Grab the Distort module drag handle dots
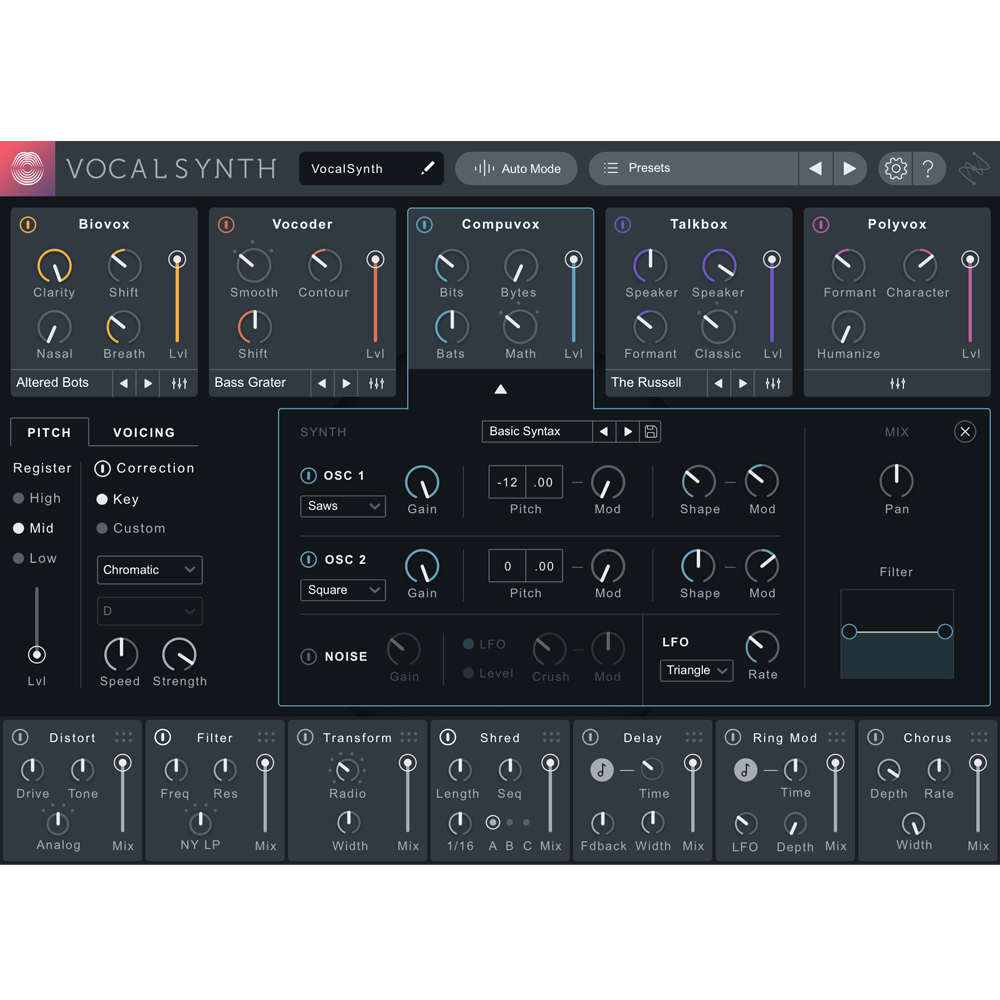1000x1000 pixels. pyautogui.click(x=124, y=737)
